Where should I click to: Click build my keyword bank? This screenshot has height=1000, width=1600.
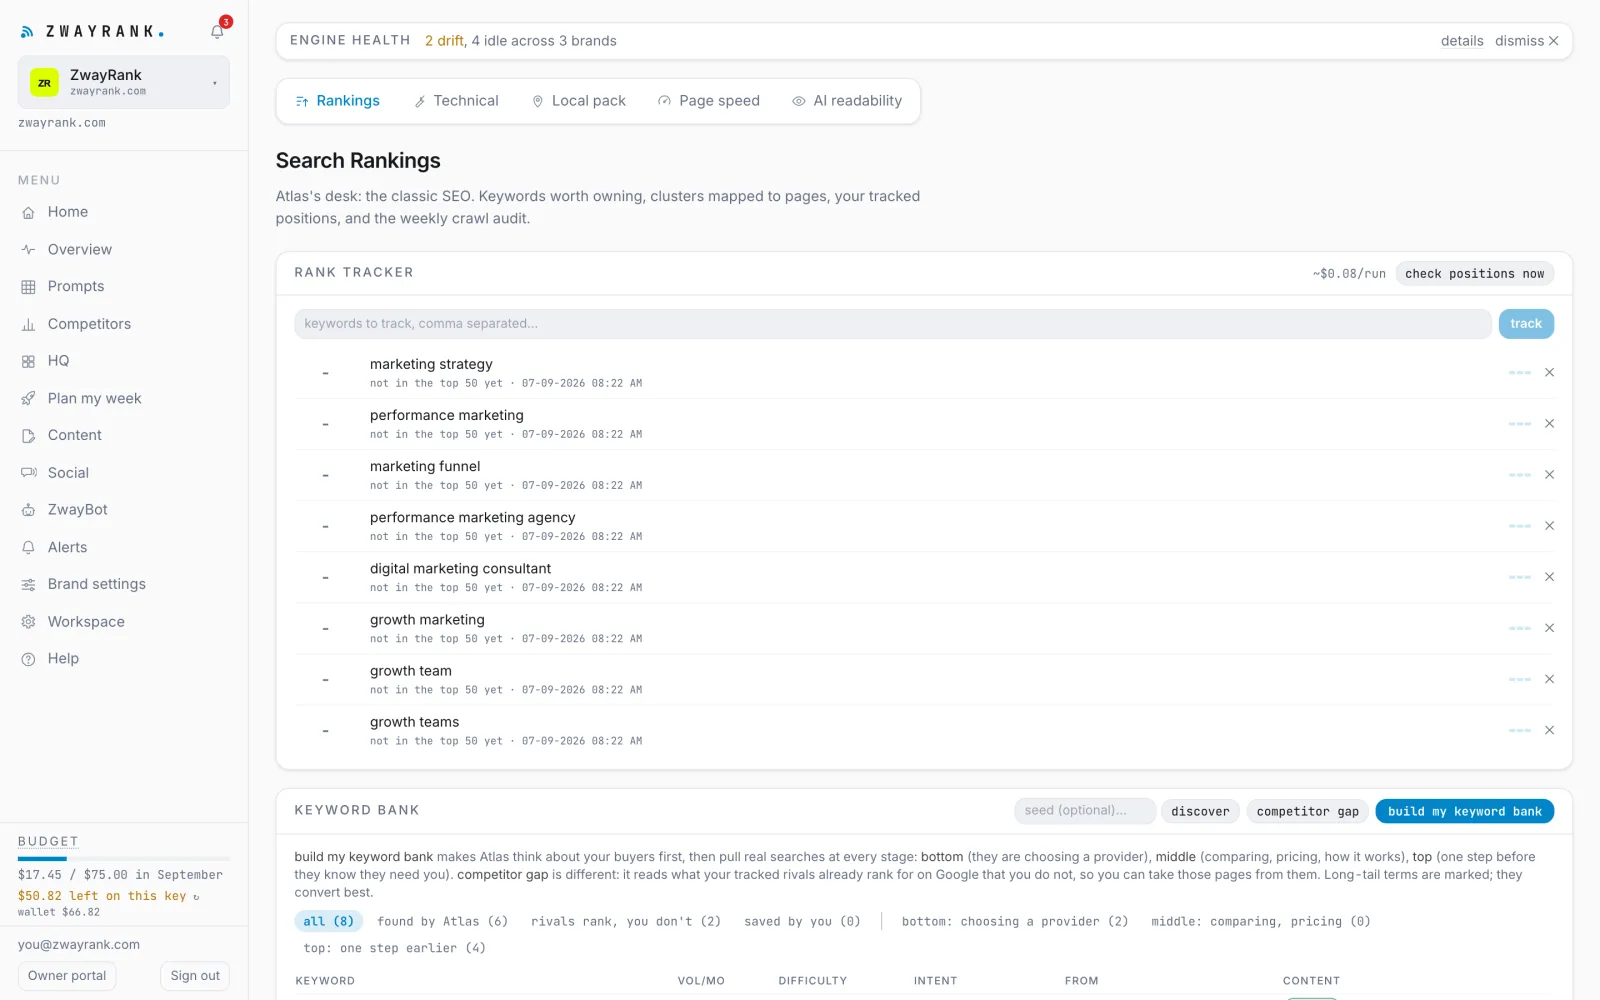pyautogui.click(x=1464, y=811)
